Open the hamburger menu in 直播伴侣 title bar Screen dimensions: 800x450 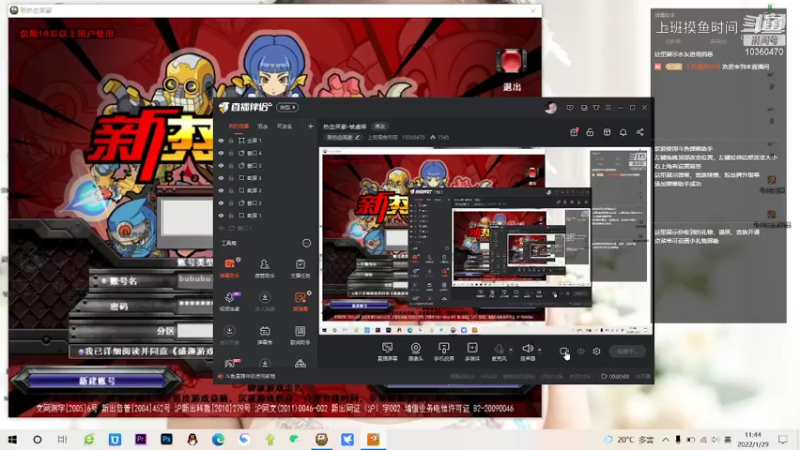(x=608, y=108)
